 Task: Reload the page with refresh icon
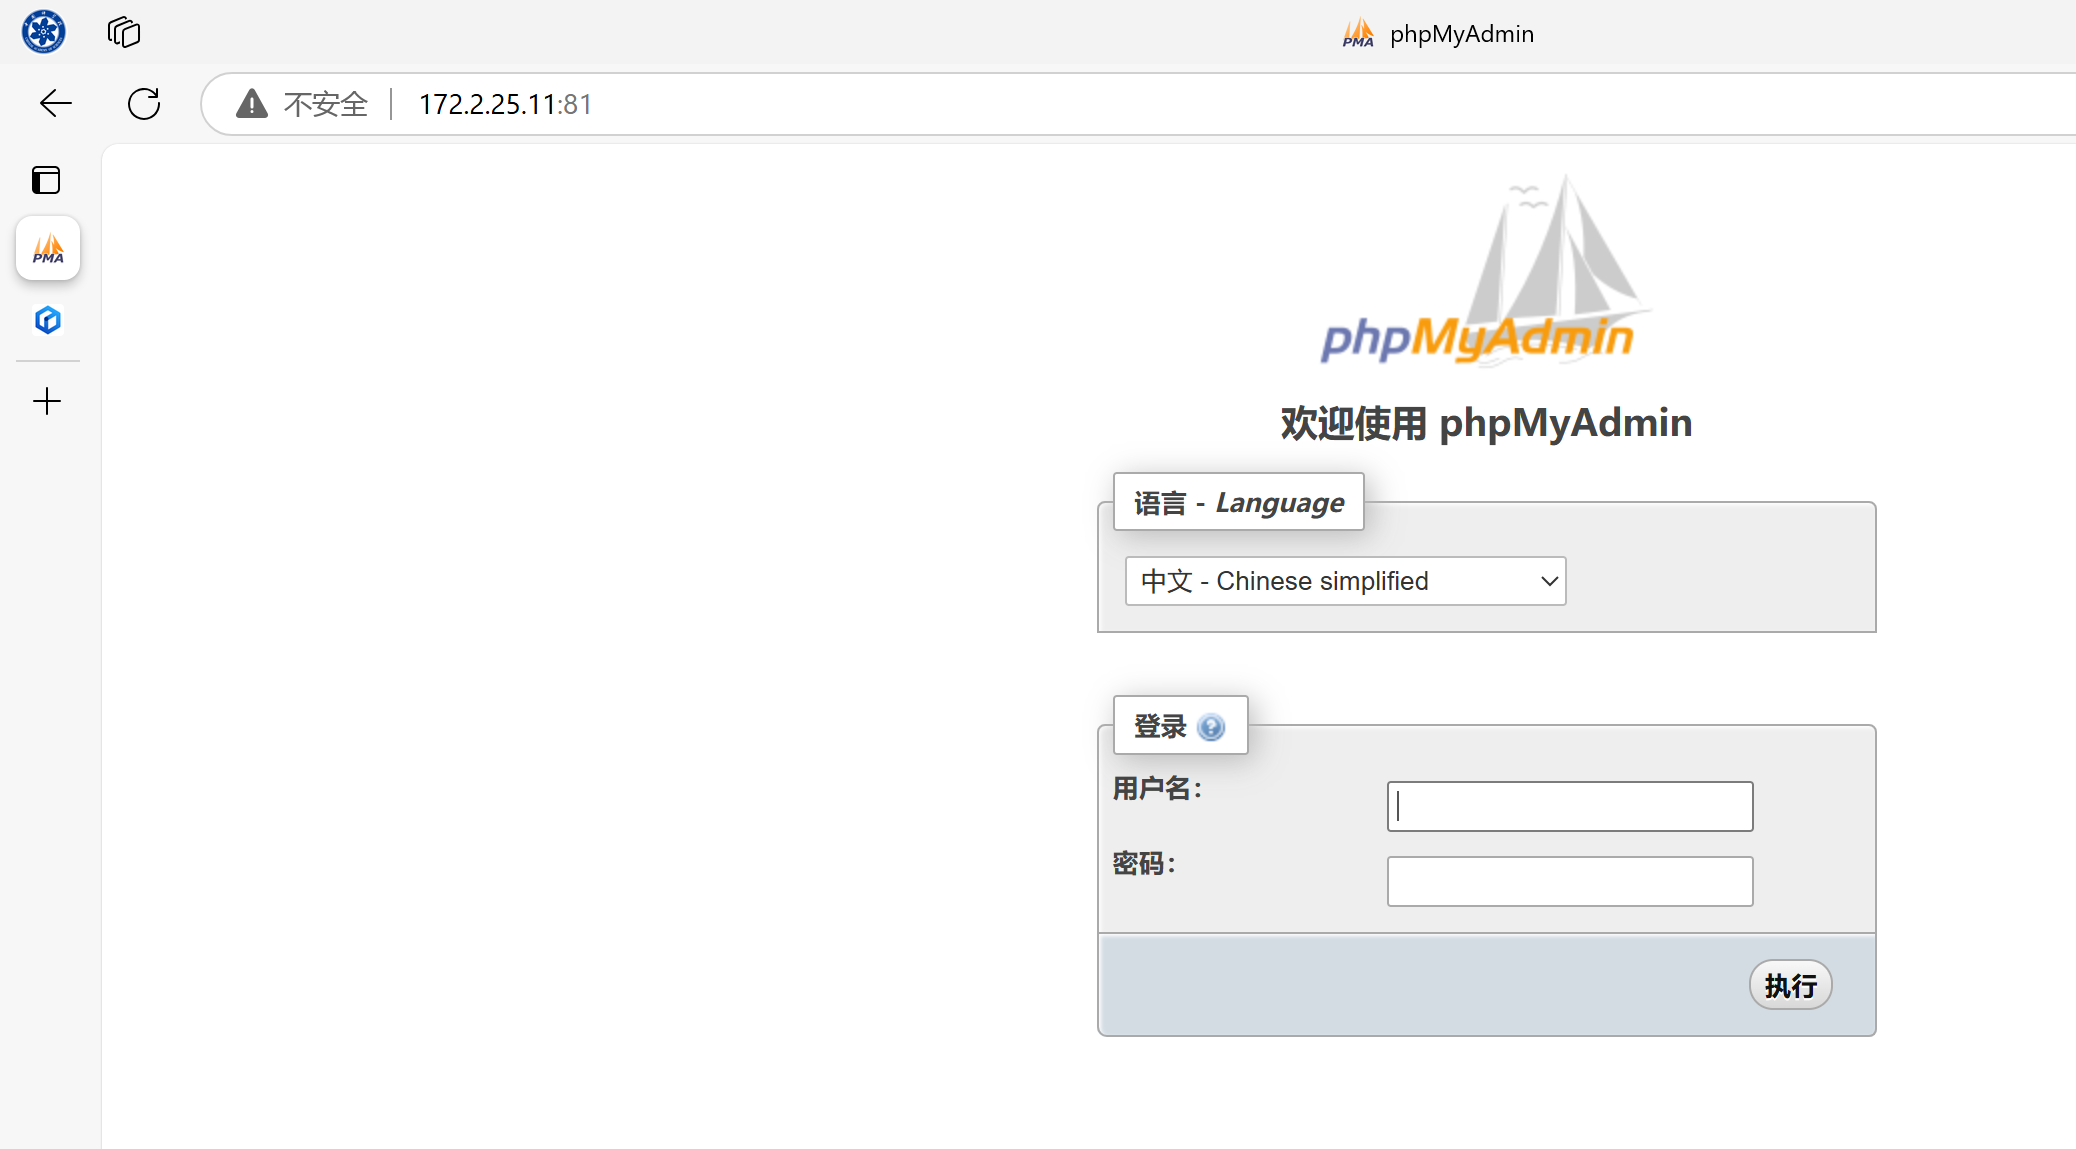point(144,103)
